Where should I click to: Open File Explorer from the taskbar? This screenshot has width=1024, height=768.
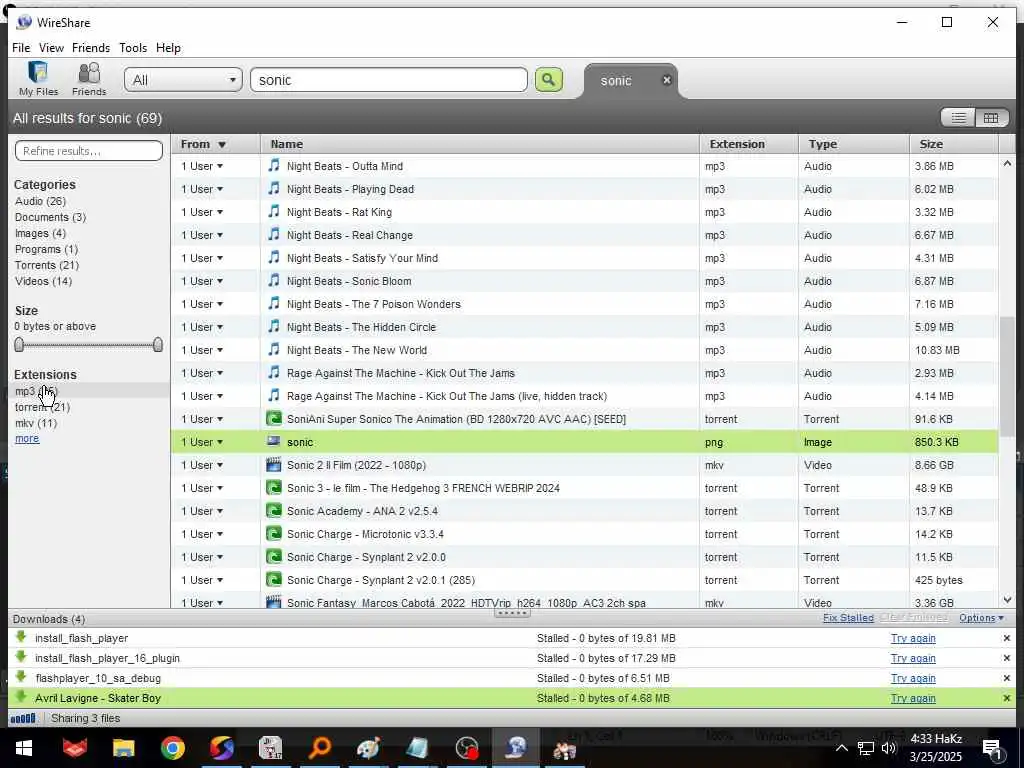pyautogui.click(x=123, y=748)
